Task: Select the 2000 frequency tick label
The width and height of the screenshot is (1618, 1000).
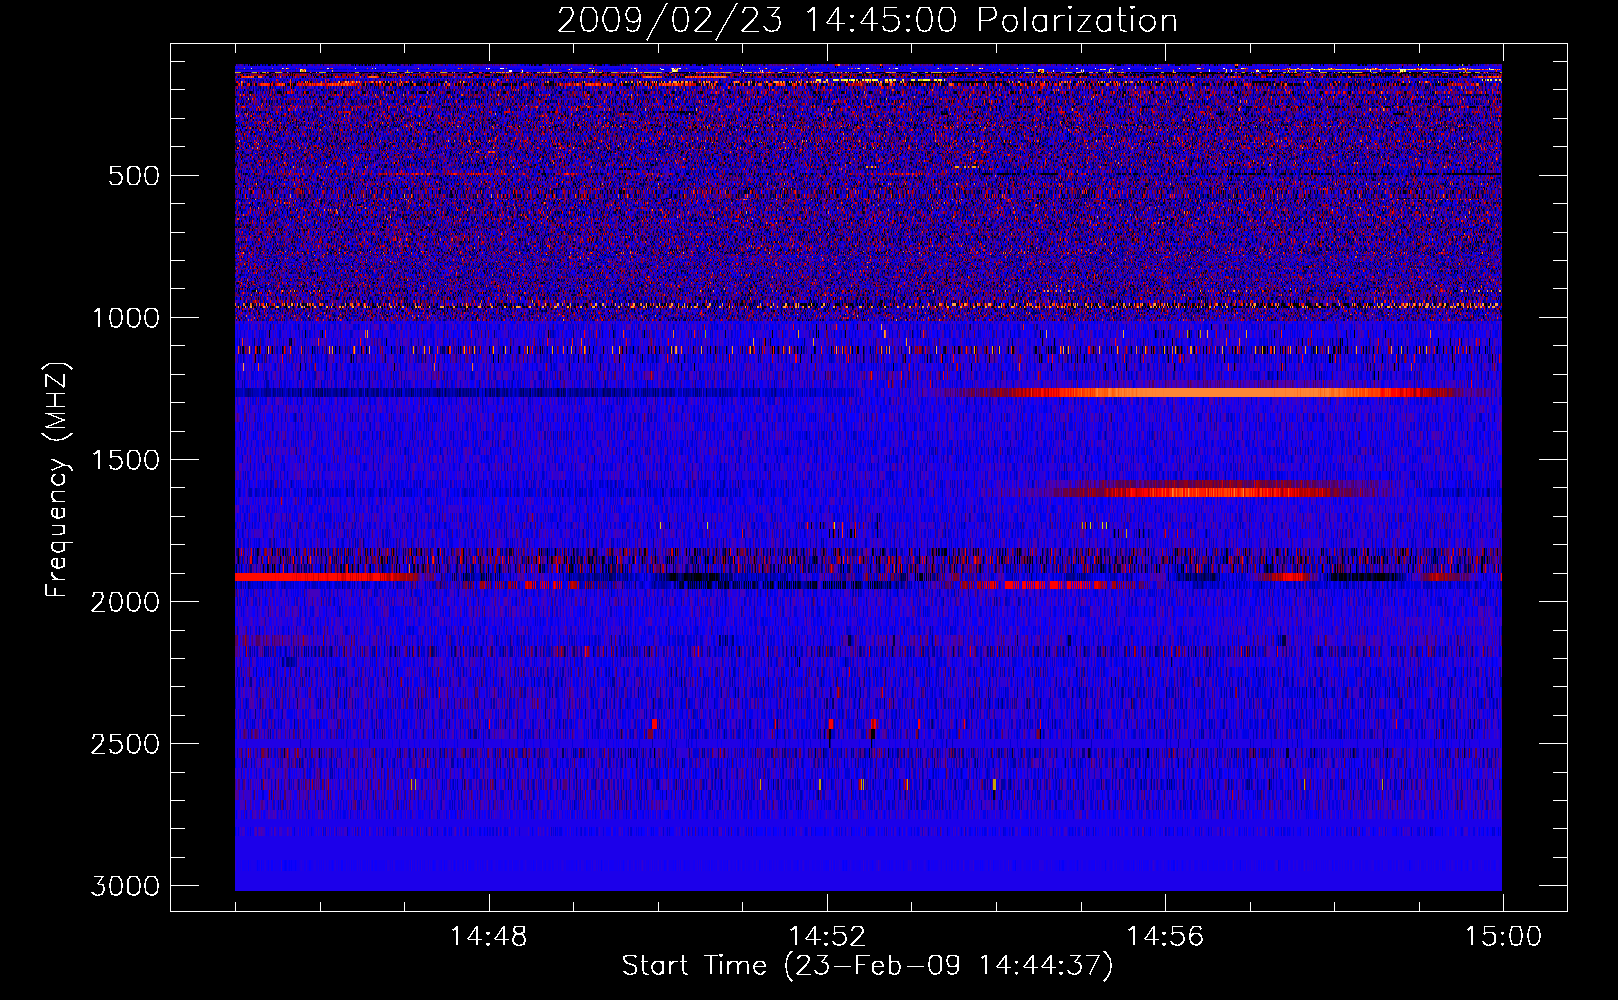Action: pyautogui.click(x=125, y=602)
